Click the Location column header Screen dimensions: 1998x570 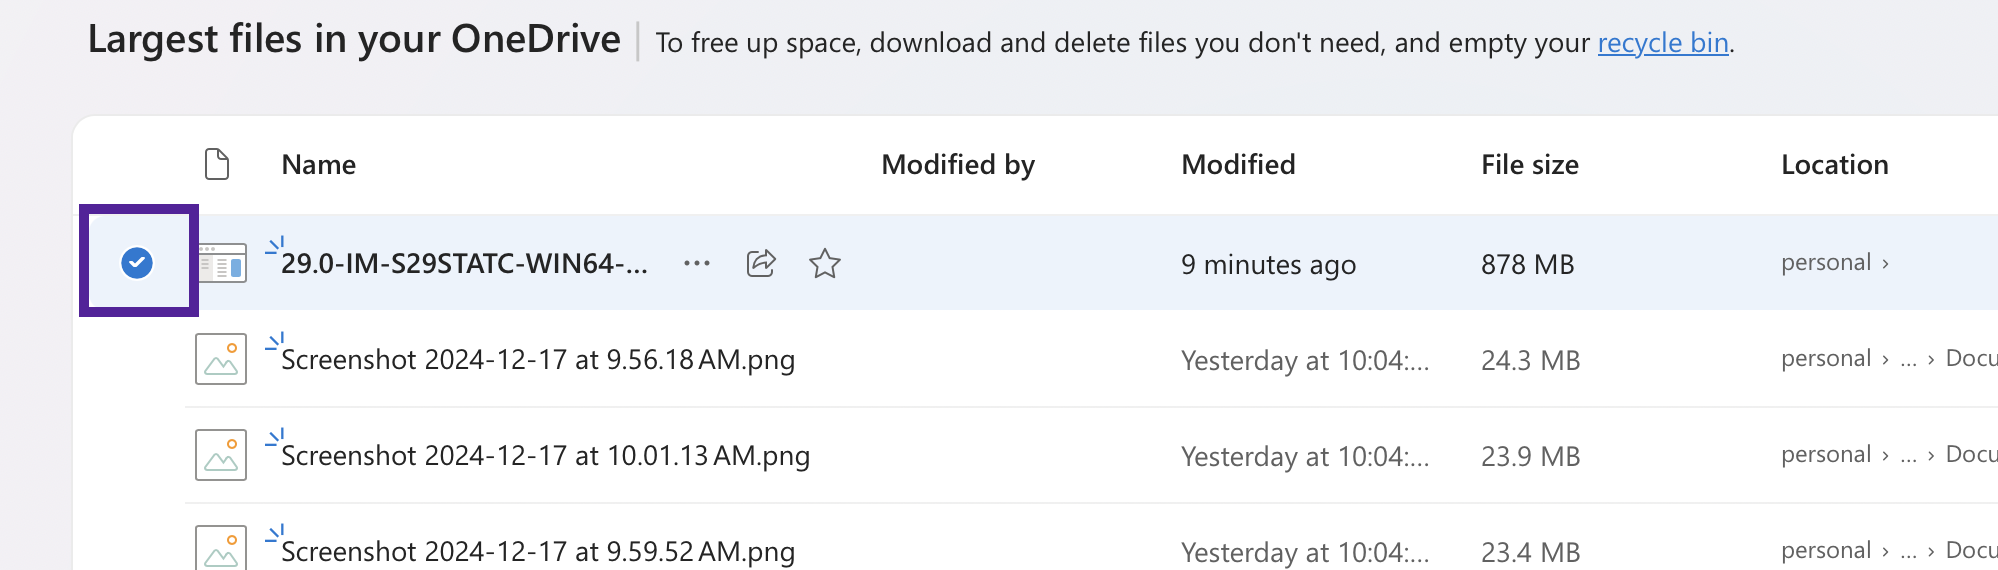pyautogui.click(x=1835, y=164)
